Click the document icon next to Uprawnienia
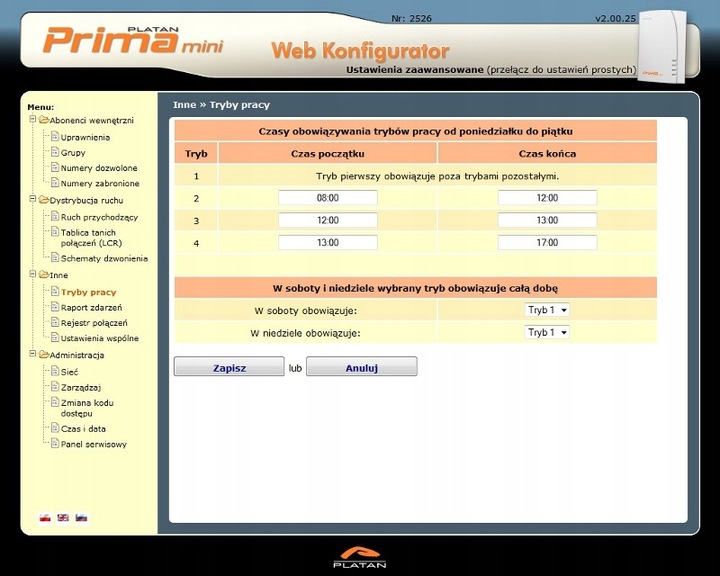Image resolution: width=720 pixels, height=576 pixels. coord(55,136)
